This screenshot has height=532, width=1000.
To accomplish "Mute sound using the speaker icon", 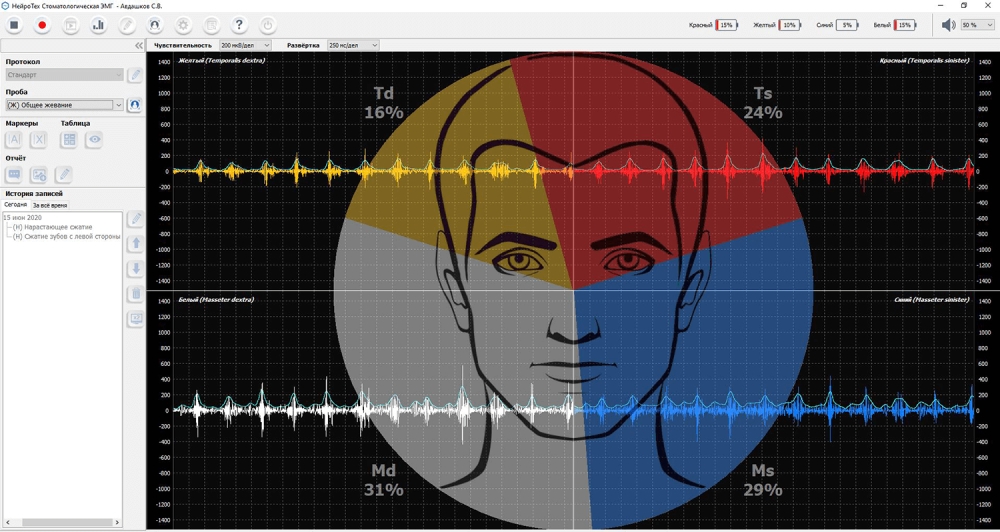I will [x=948, y=25].
